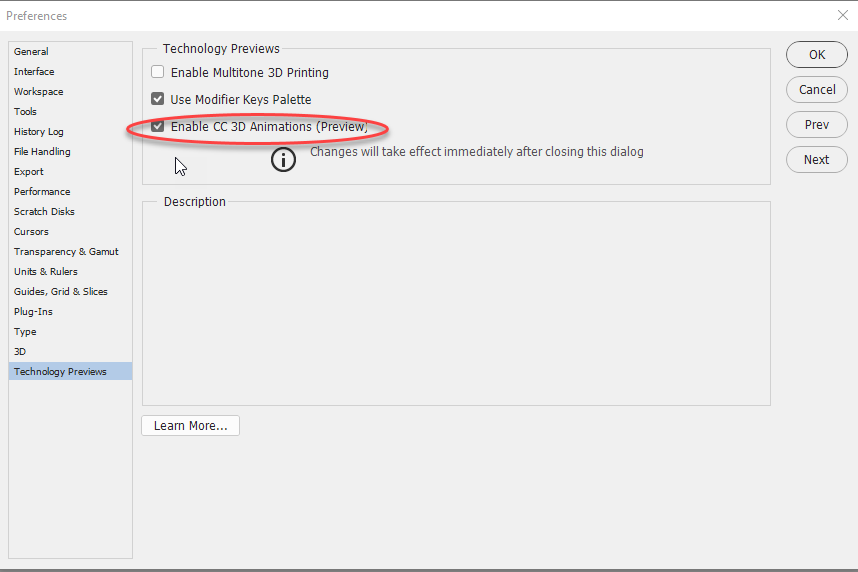The height and width of the screenshot is (572, 858).
Task: Uncheck Enable CC 3D Animations (Preview)
Action: point(158,127)
